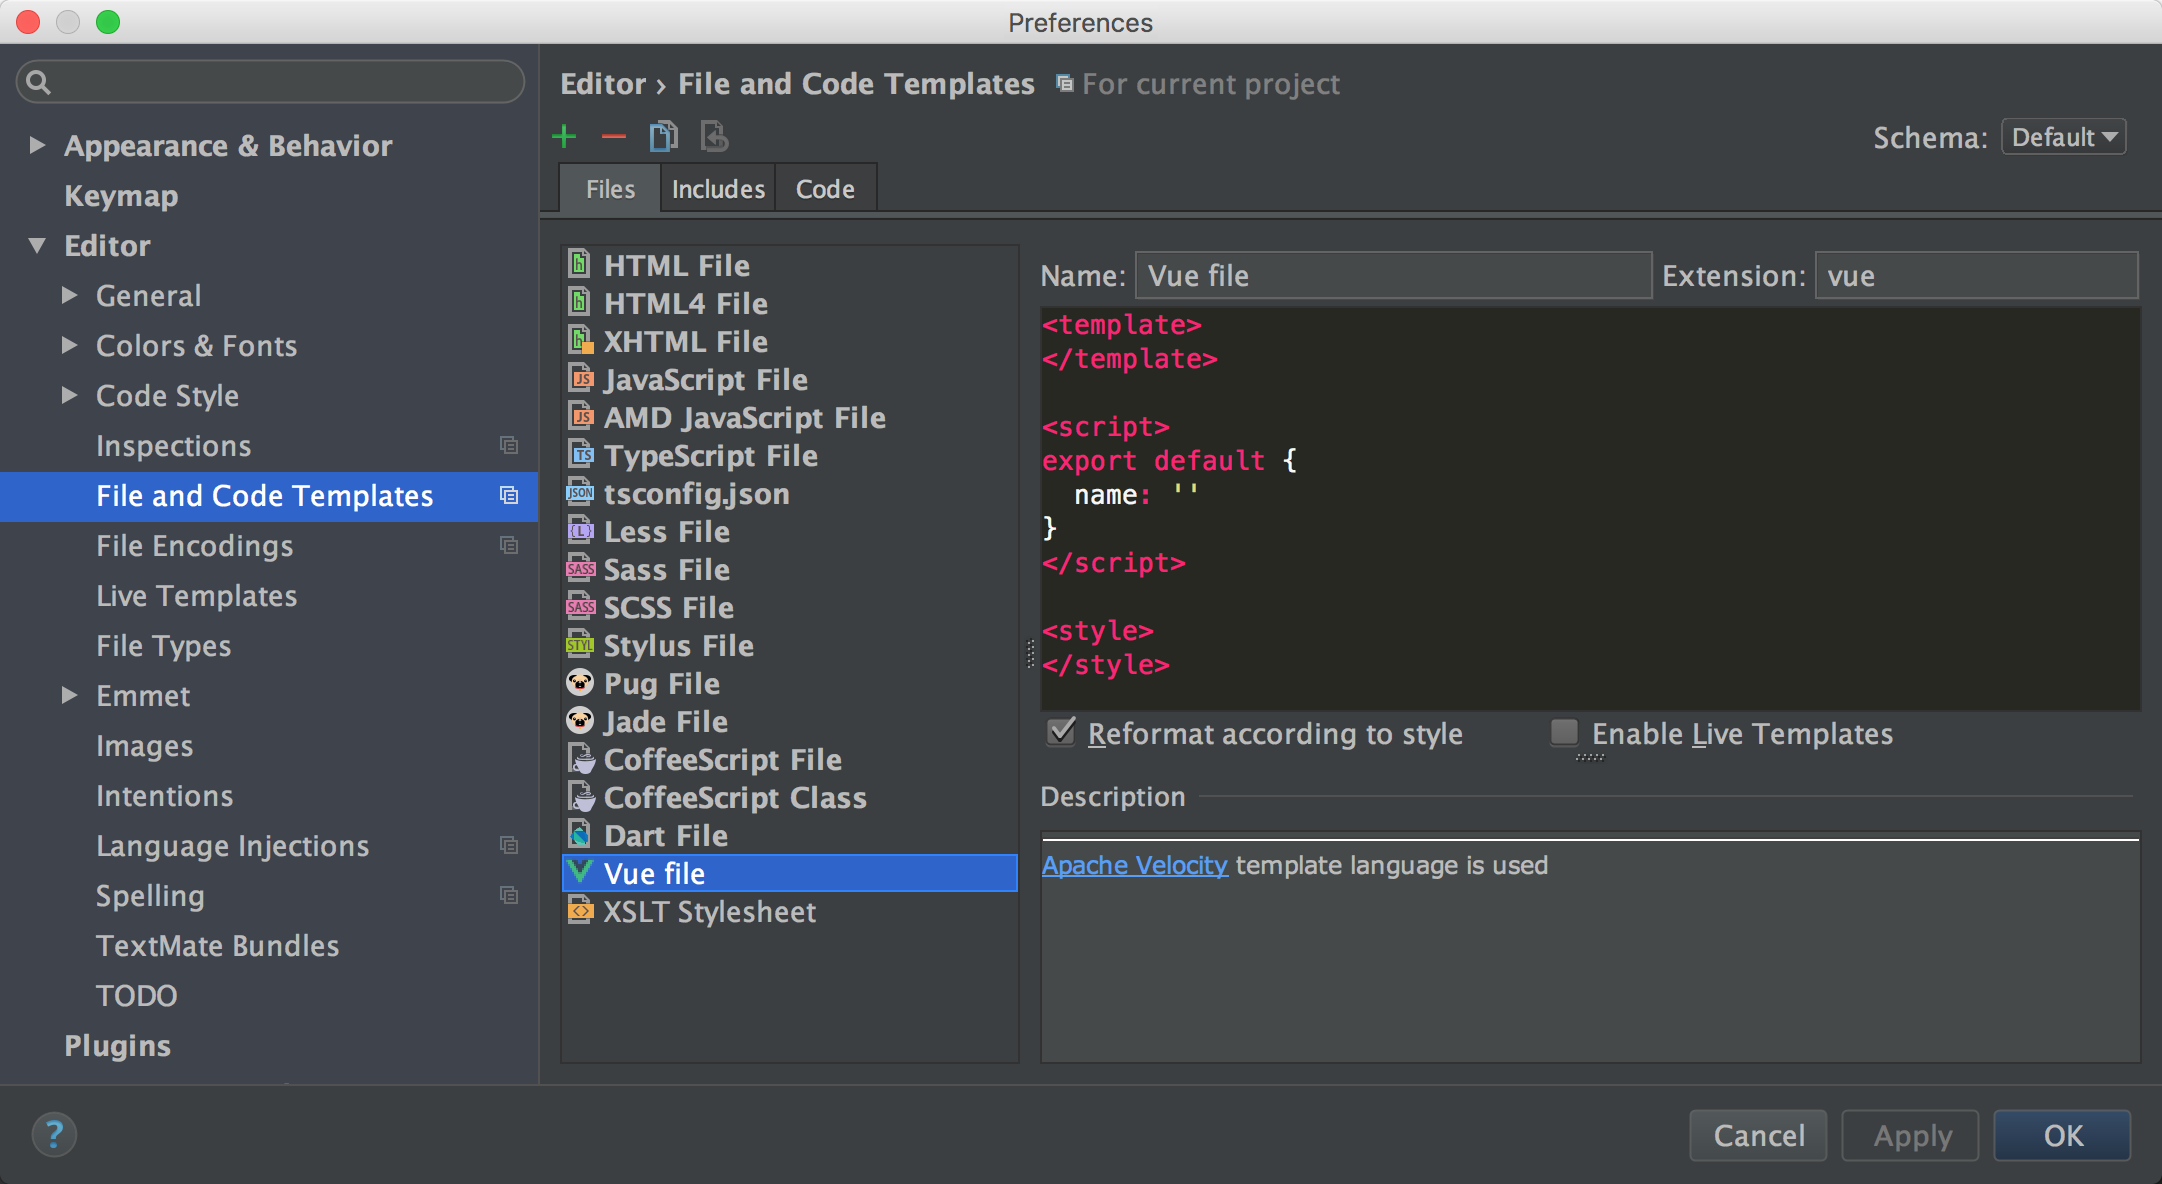Select the Stylus File template icon
The height and width of the screenshot is (1184, 2162).
coord(580,644)
